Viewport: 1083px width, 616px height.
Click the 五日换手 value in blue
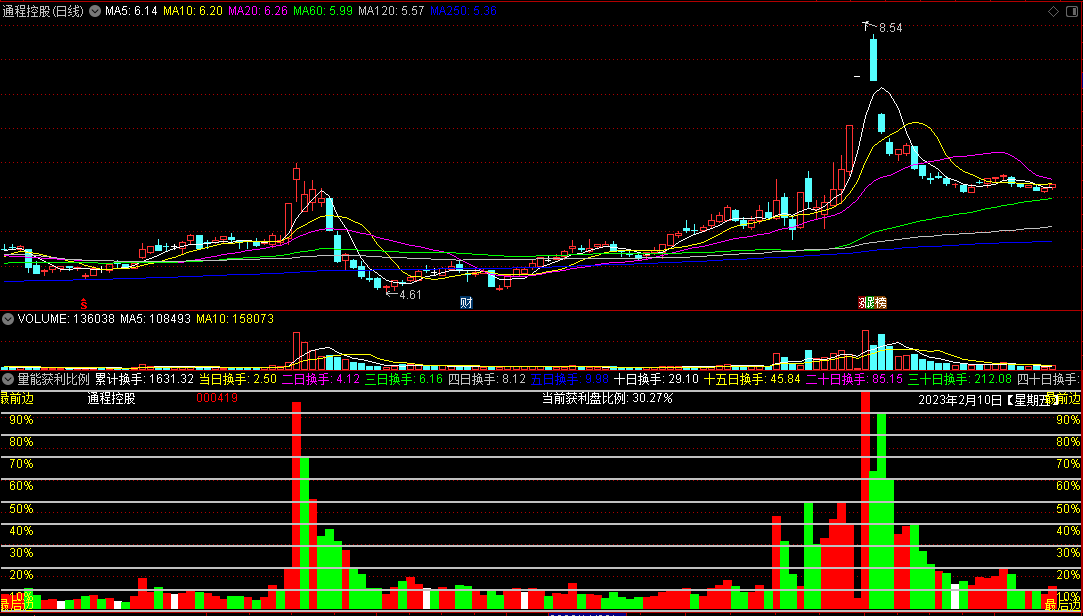click(570, 379)
